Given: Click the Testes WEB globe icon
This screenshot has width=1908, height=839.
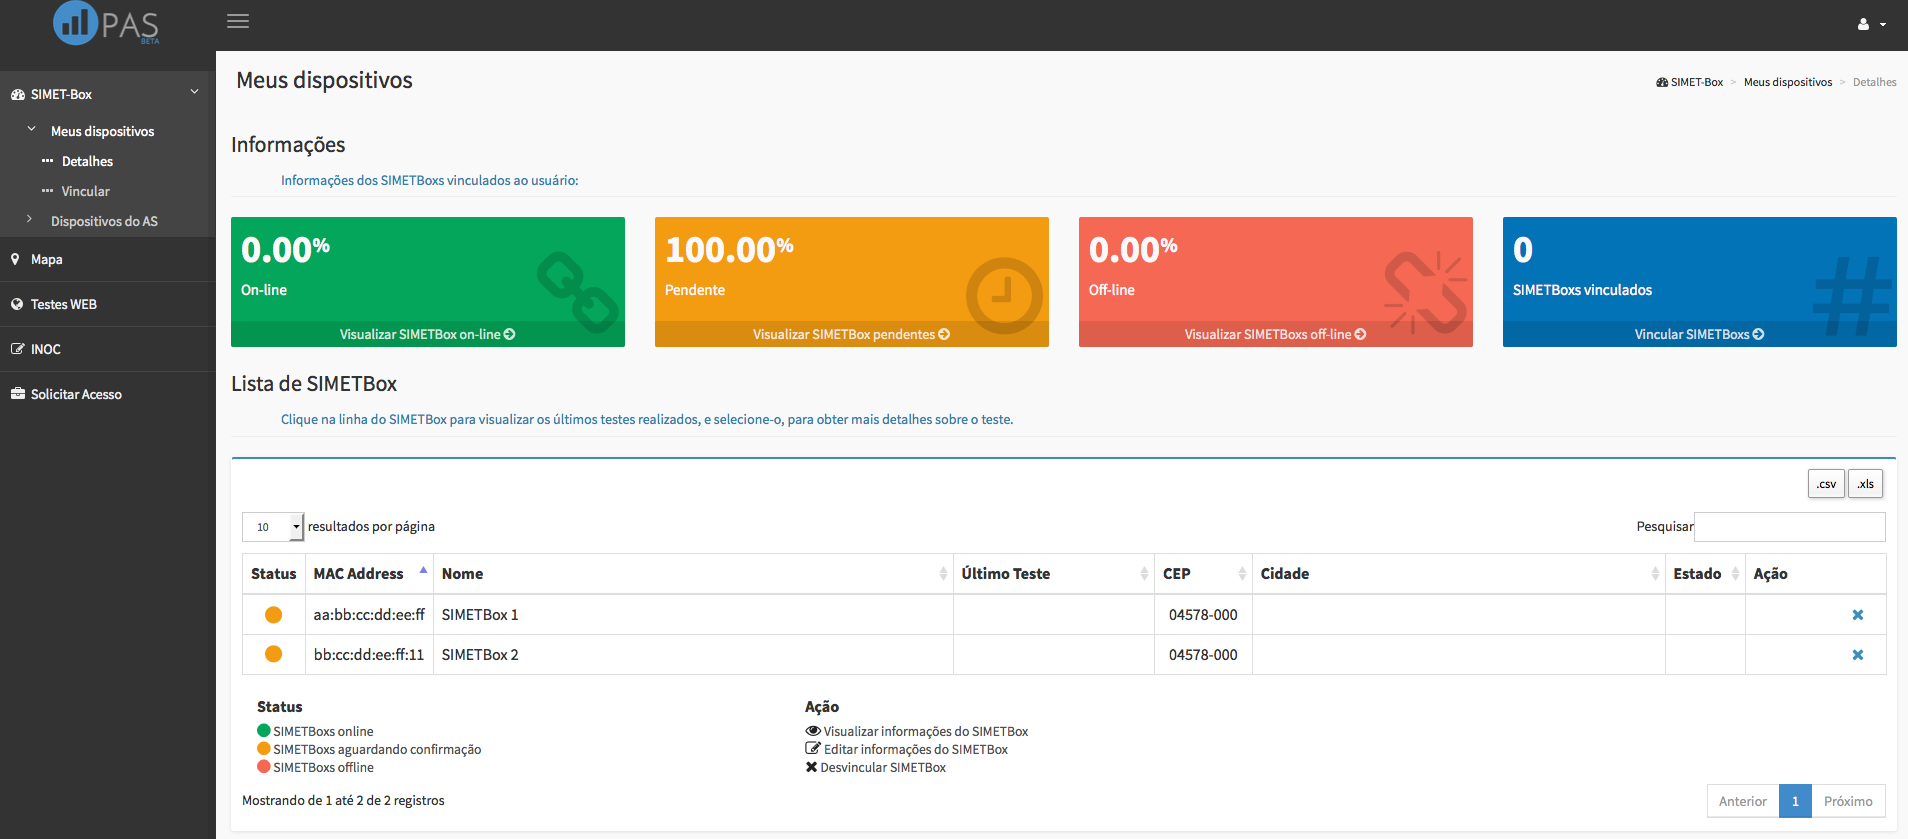Looking at the screenshot, I should pos(17,304).
